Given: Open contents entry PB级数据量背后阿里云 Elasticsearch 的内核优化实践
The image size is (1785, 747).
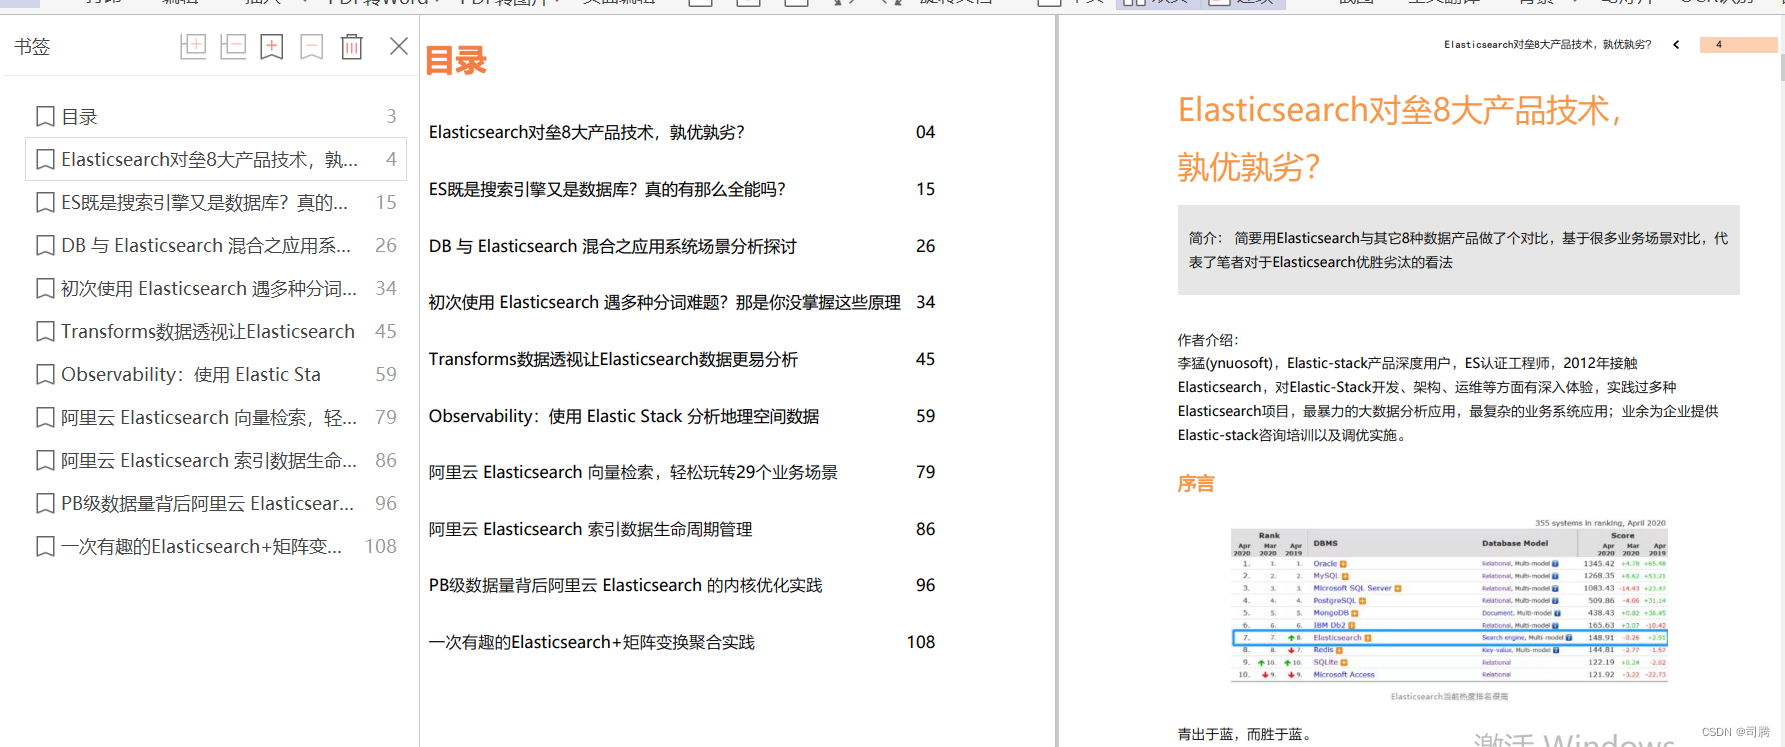Looking at the screenshot, I should [625, 585].
